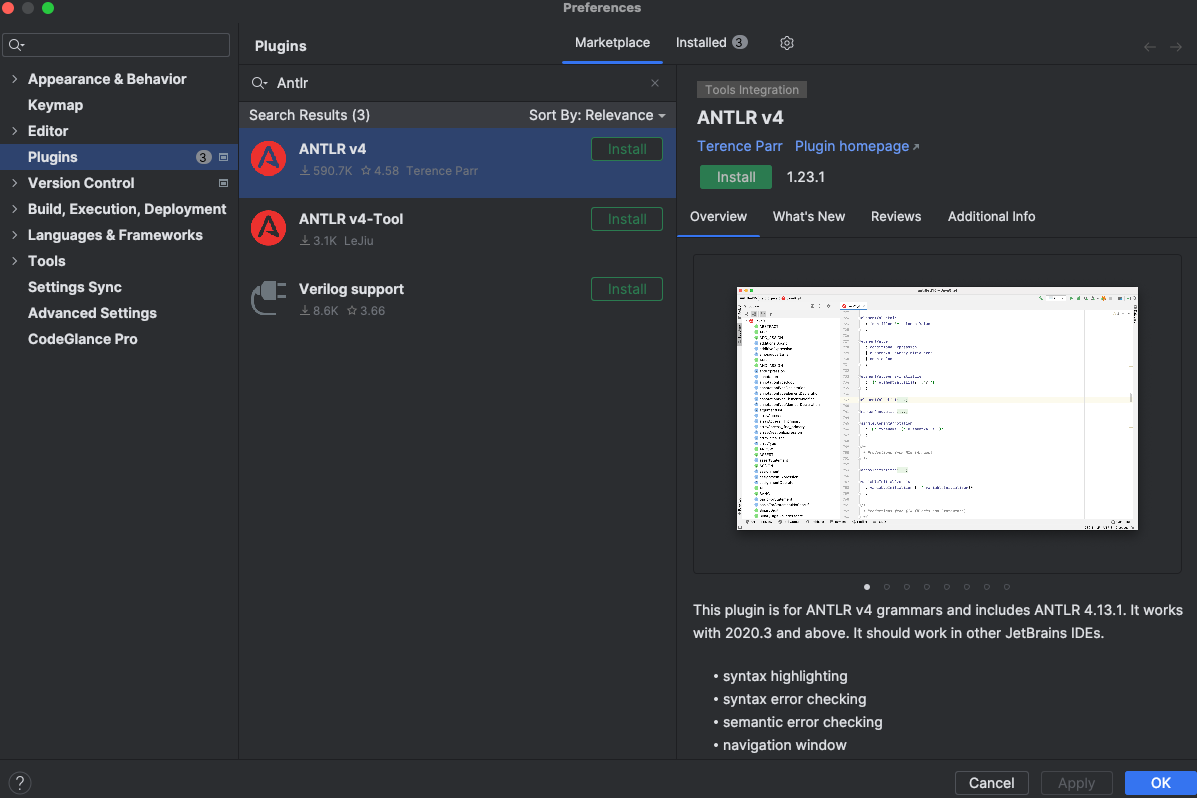
Task: Navigate forward with the right arrow
Action: tap(1176, 47)
